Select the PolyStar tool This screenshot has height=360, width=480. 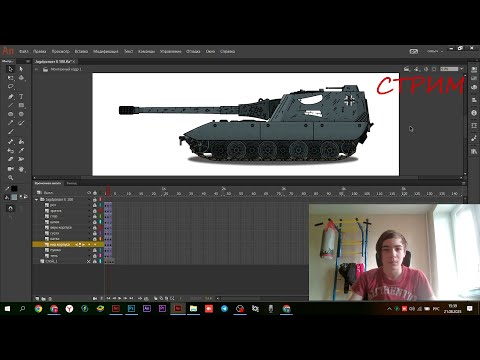point(21,114)
